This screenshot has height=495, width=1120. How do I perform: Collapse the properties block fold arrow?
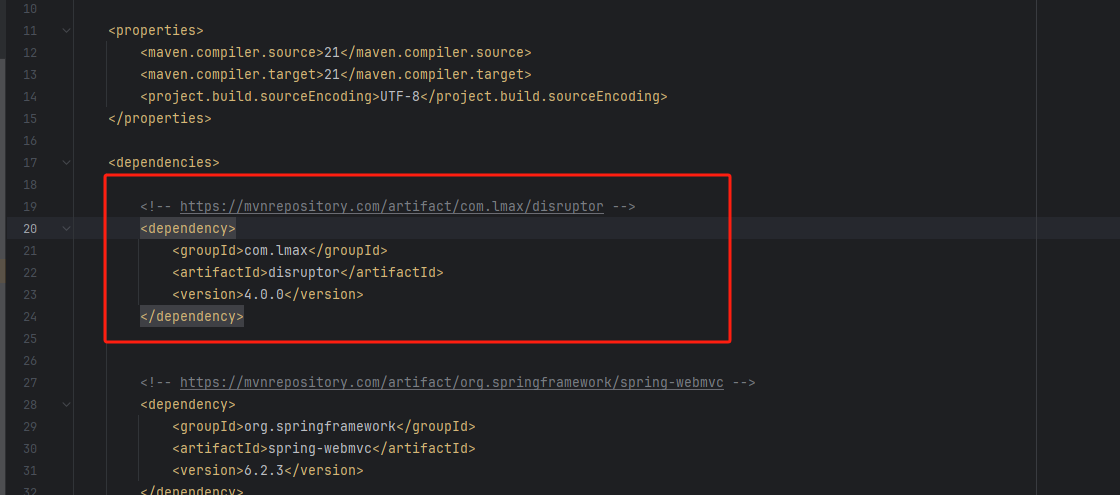[66, 31]
